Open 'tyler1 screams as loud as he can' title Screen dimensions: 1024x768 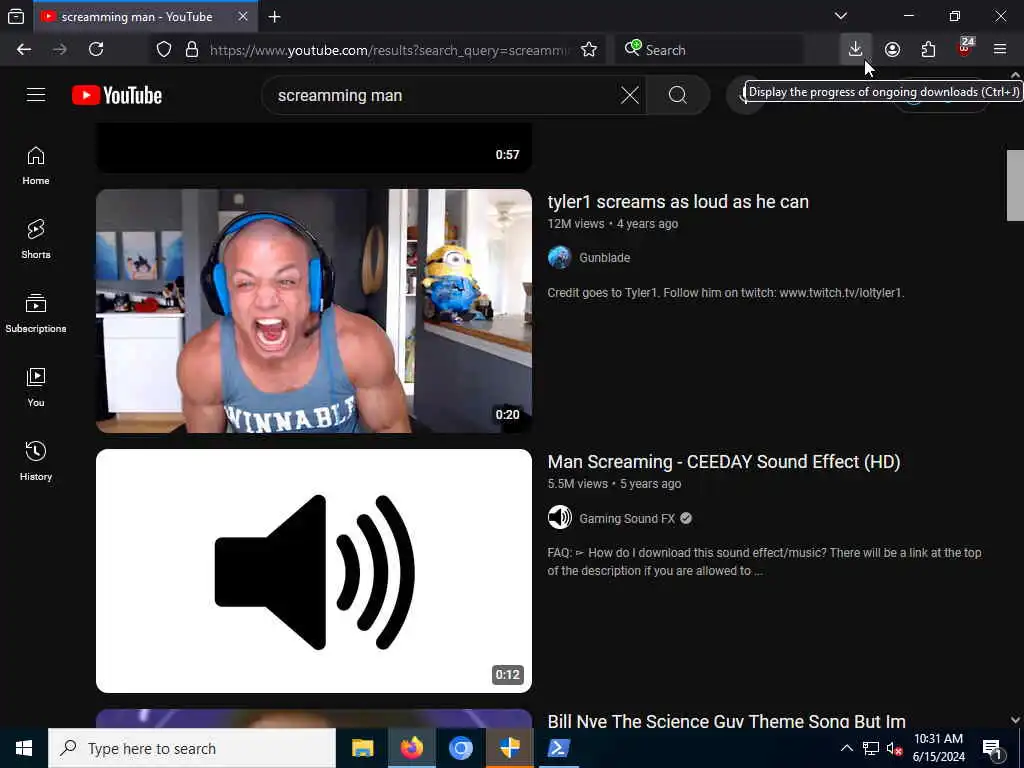678,202
